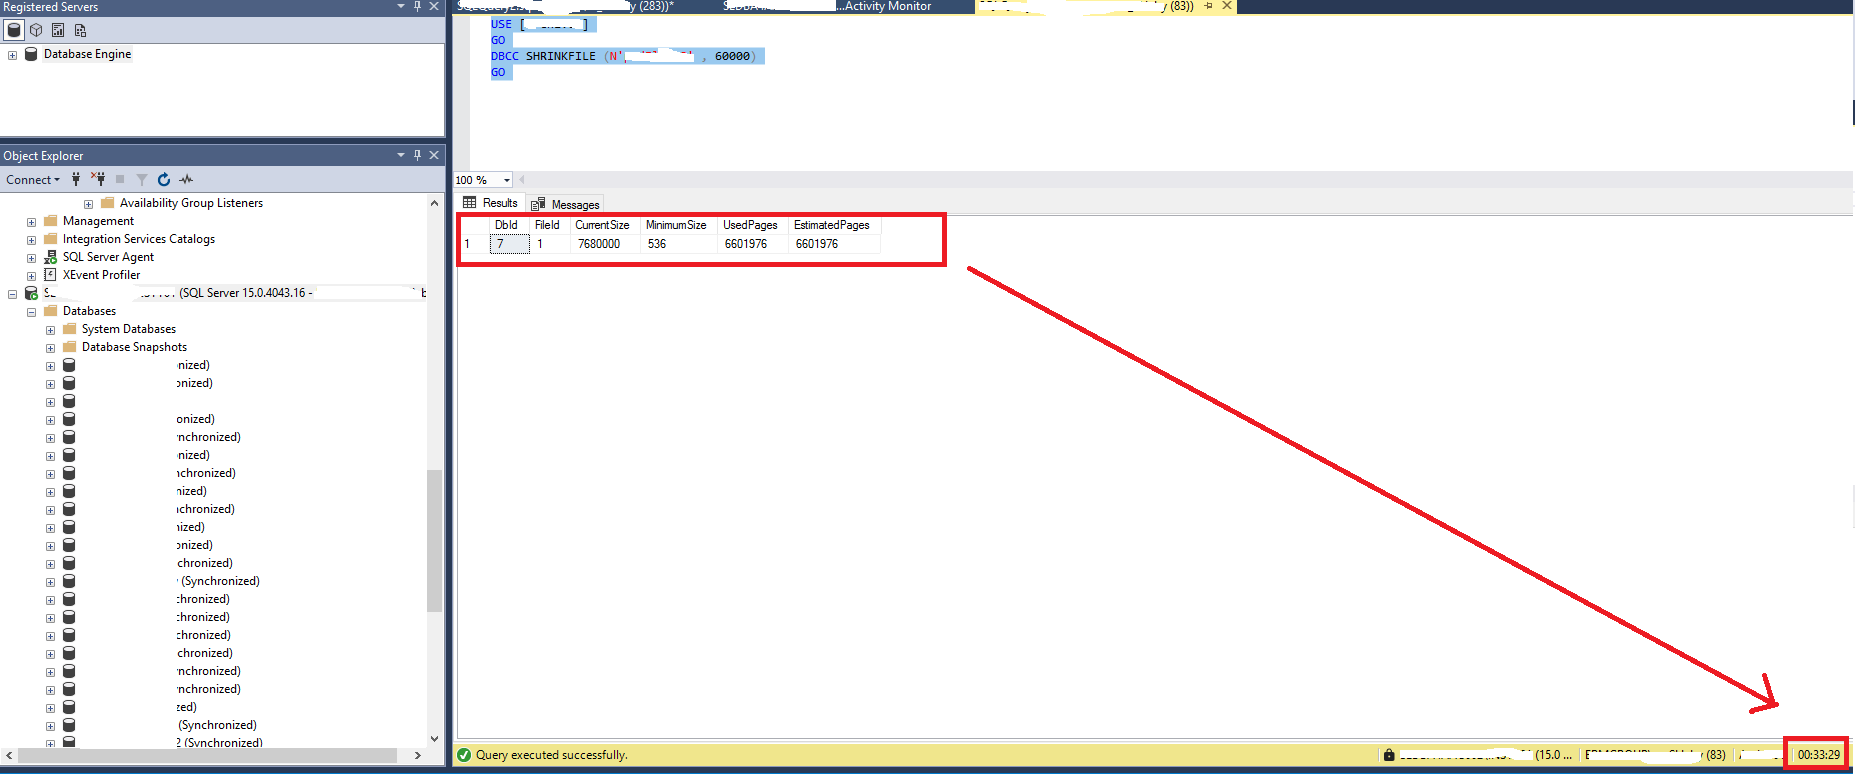Image resolution: width=1855 pixels, height=774 pixels.
Task: Pin the Registered Servers panel
Action: click(x=417, y=6)
